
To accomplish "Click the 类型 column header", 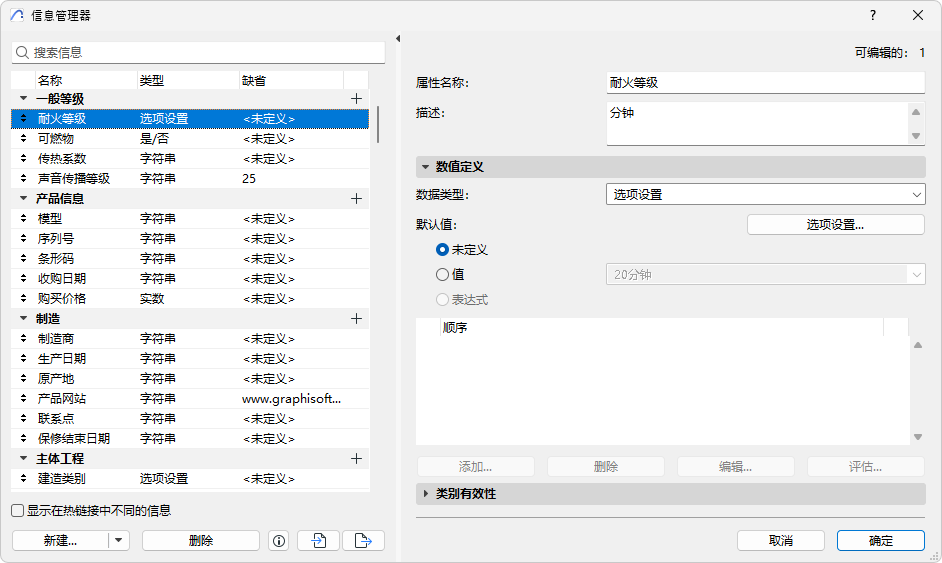I will tap(188, 81).
